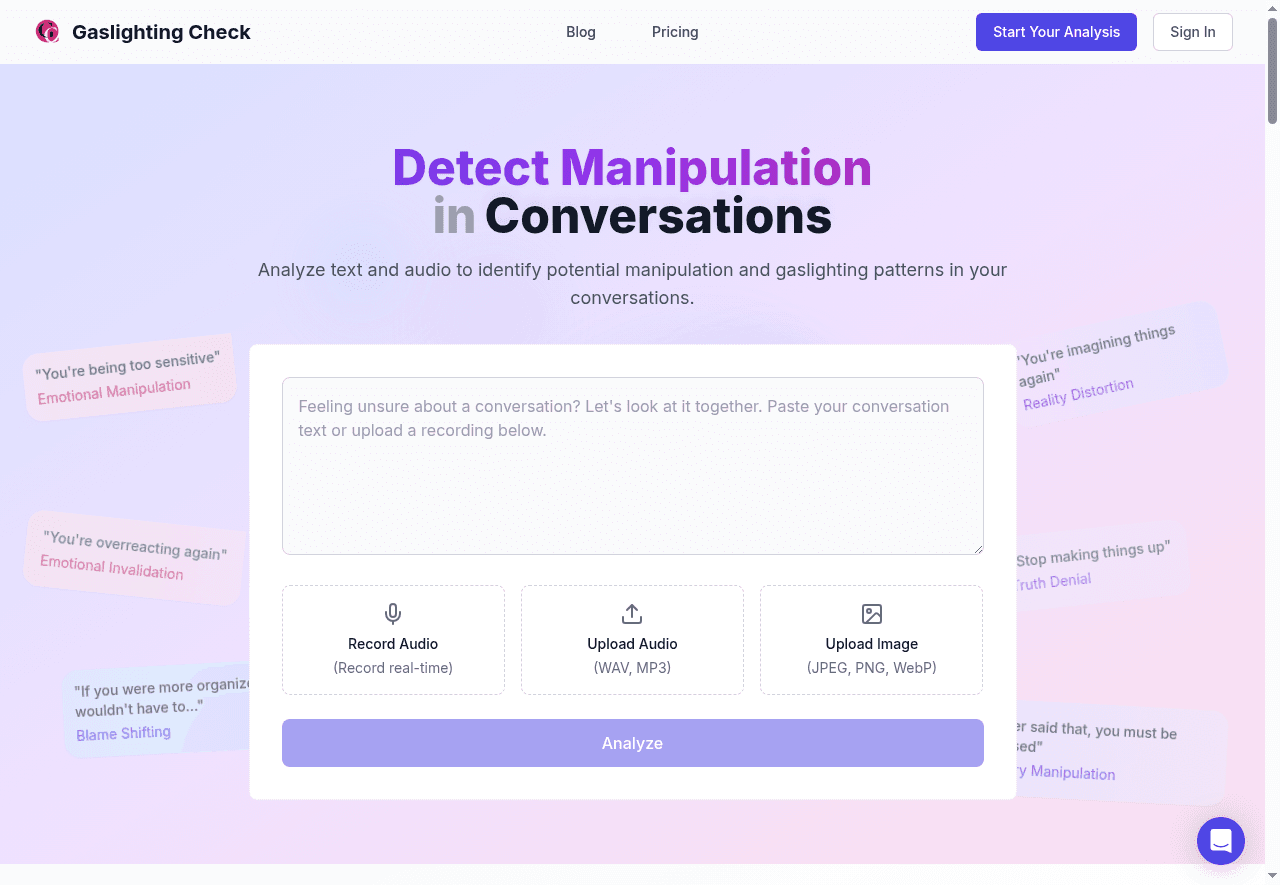Focus the conversation text input area
1280x885 pixels.
point(632,465)
